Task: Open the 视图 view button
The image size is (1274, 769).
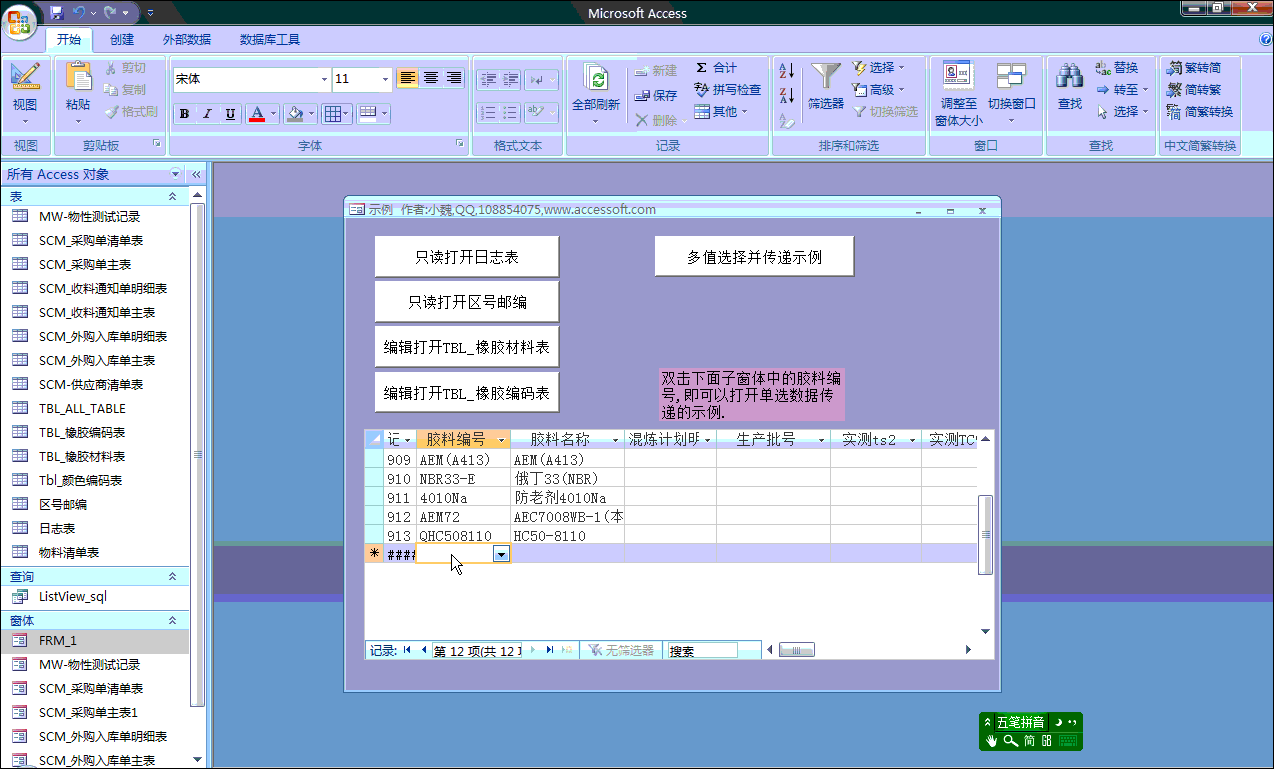Action: [25, 92]
